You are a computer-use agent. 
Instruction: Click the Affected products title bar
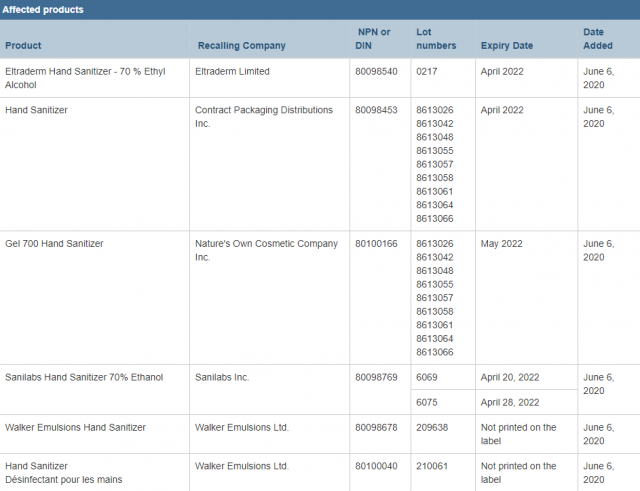320,9
